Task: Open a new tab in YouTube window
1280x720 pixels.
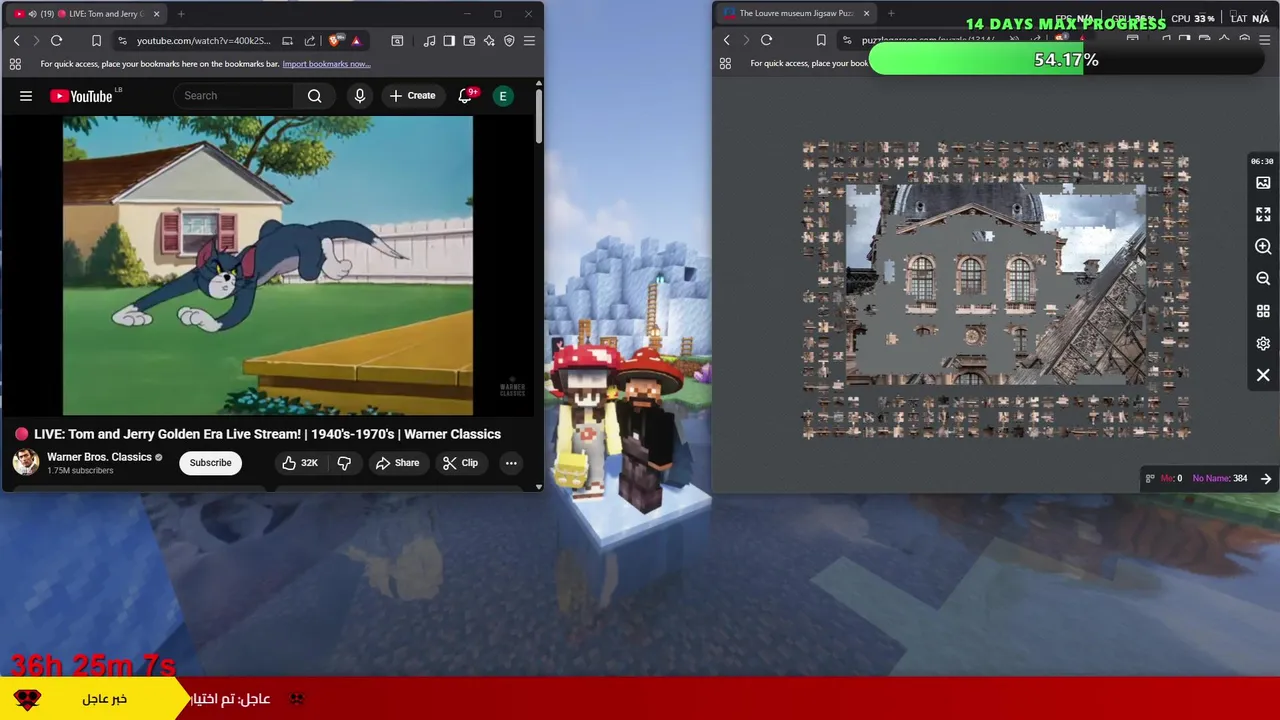Action: [x=181, y=14]
